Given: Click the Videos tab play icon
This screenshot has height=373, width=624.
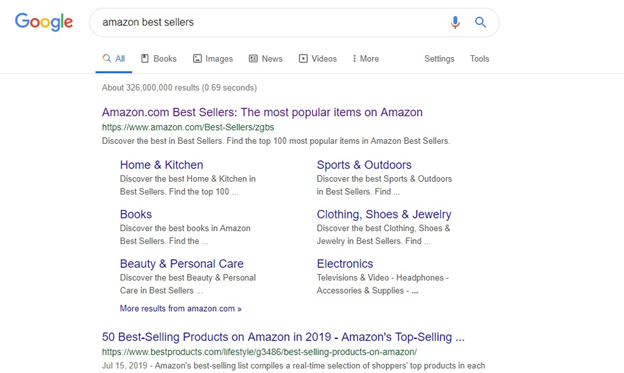Looking at the screenshot, I should [303, 59].
